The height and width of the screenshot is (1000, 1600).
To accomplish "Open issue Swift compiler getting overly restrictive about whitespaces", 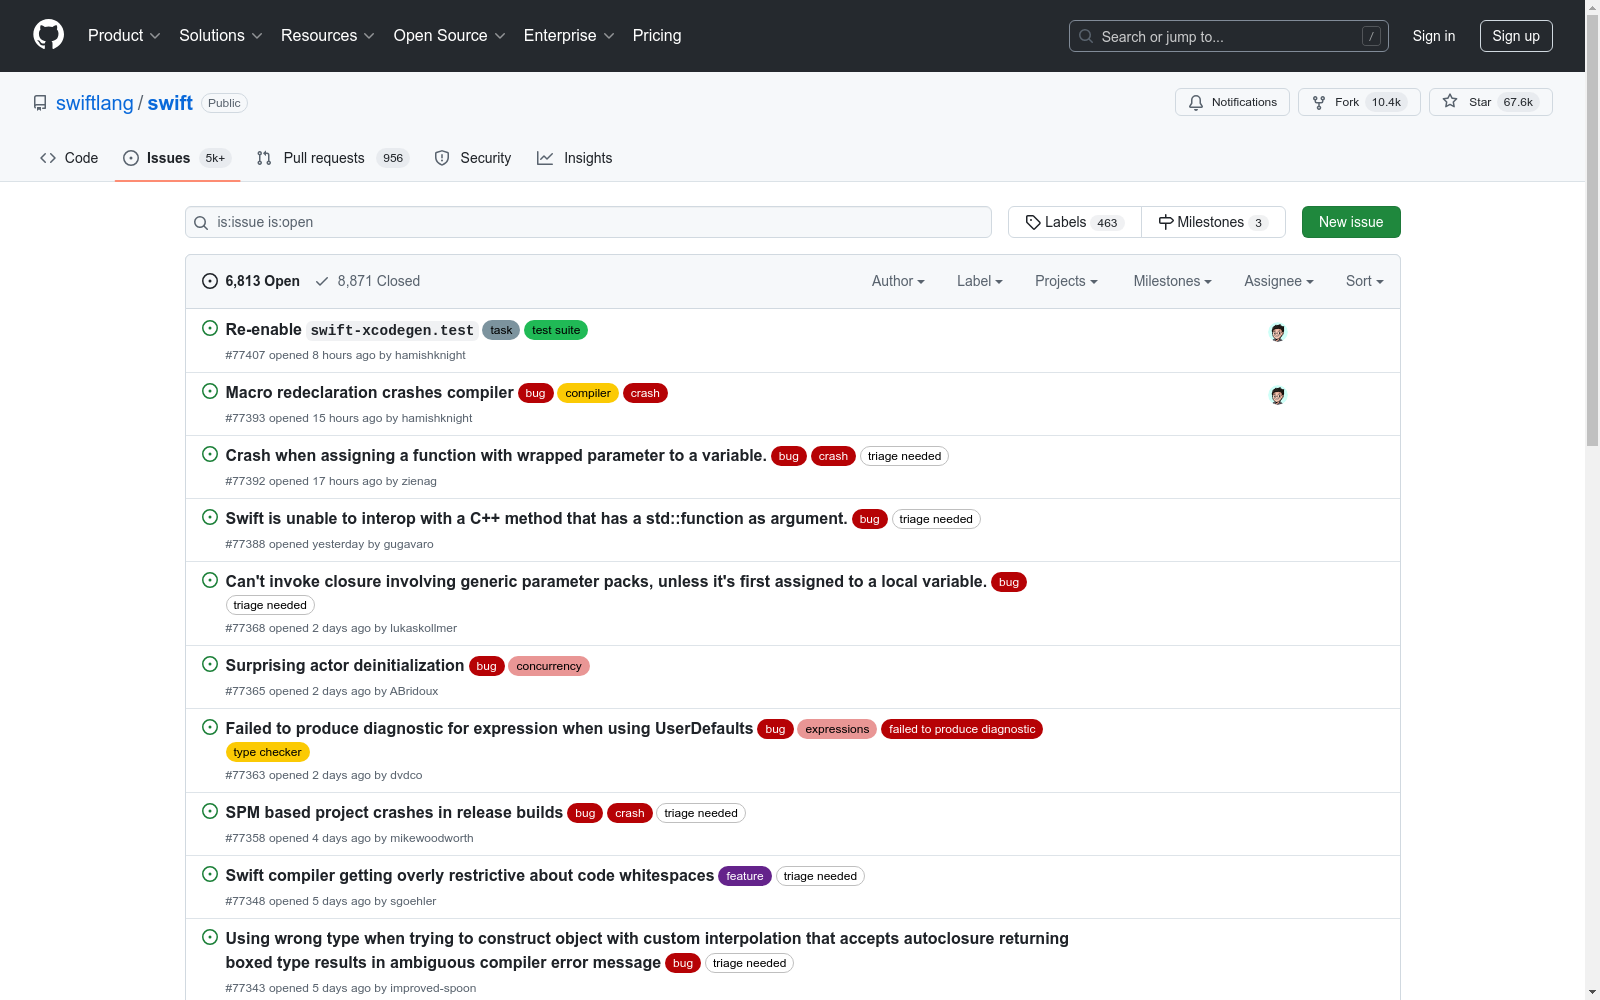I will (470, 875).
